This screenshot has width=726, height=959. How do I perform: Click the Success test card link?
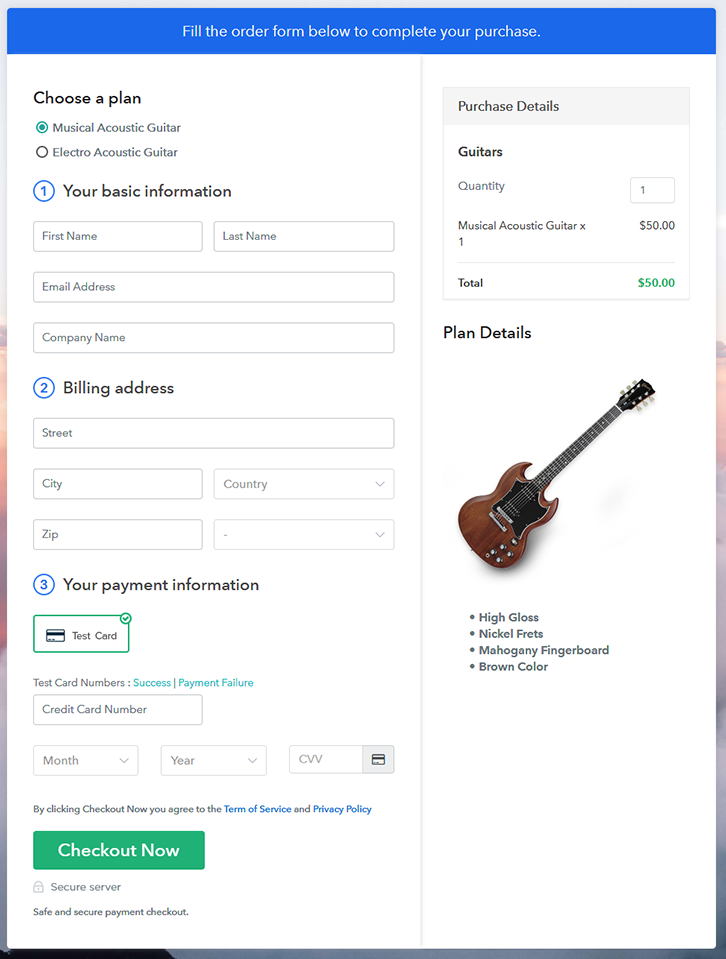[152, 683]
